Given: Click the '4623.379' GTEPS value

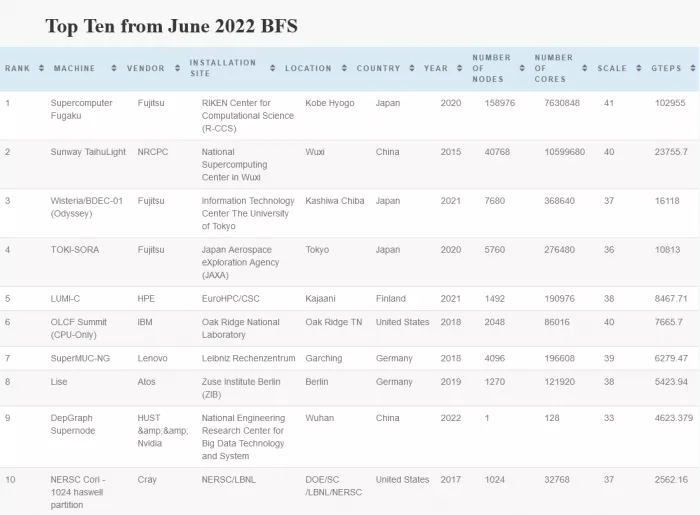Looking at the screenshot, I should pos(674,418).
